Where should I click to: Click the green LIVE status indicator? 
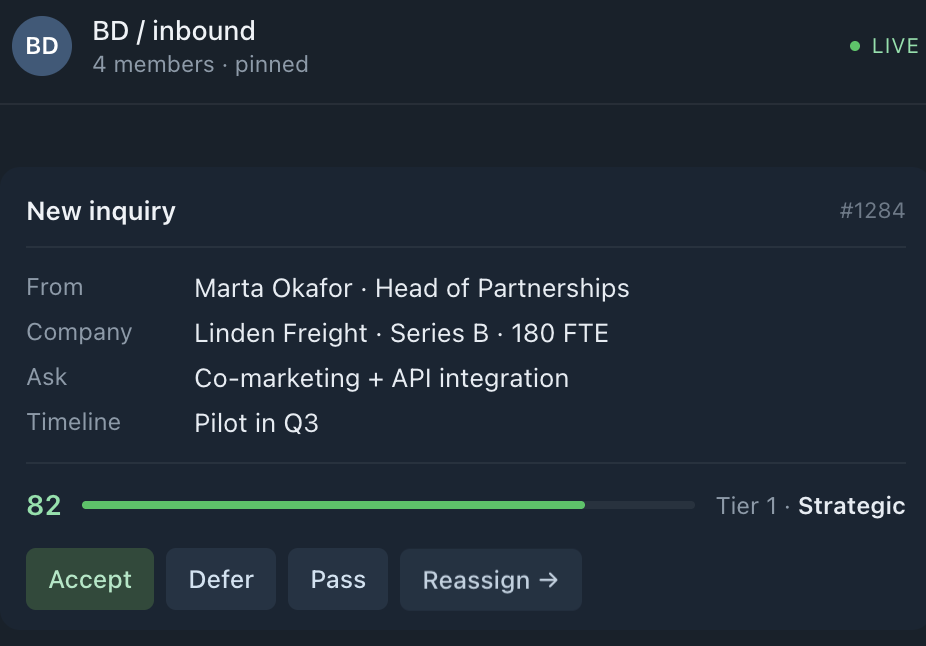884,46
